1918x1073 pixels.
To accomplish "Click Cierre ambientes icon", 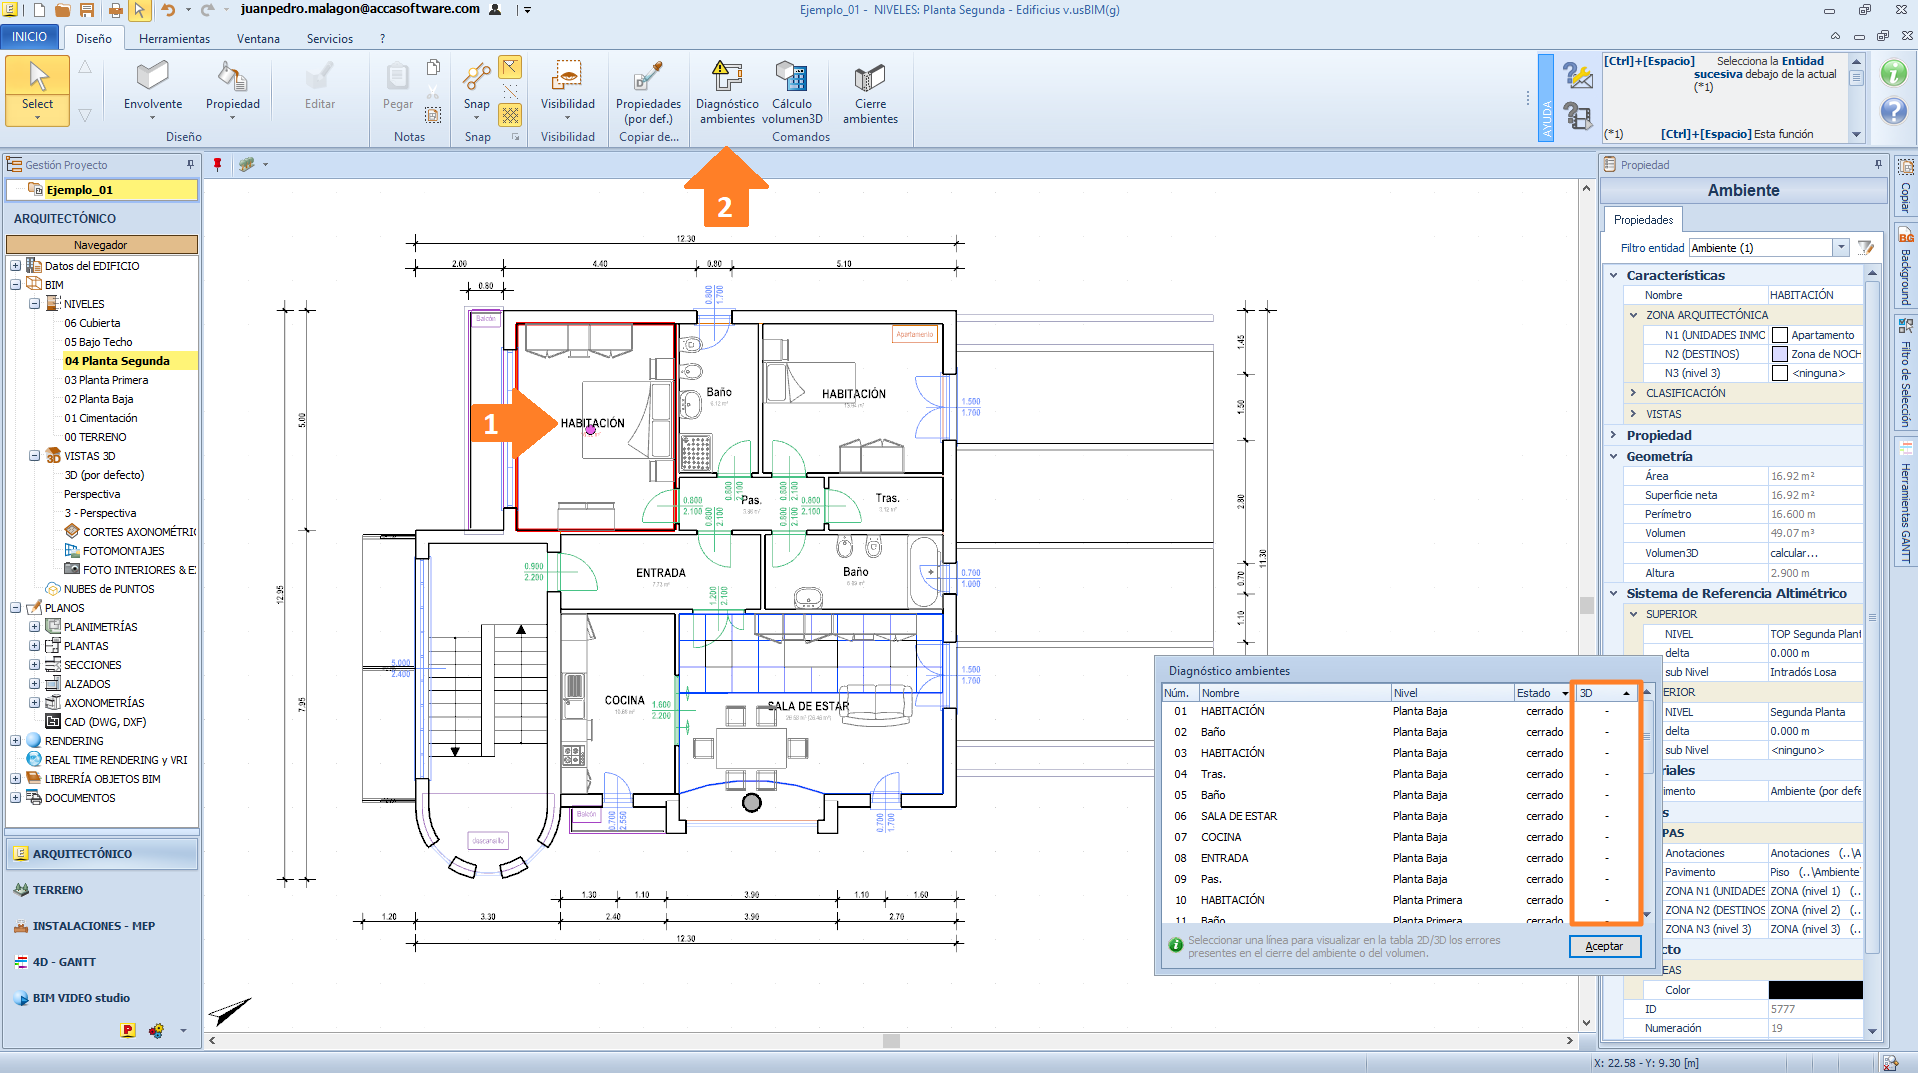I will pyautogui.click(x=869, y=78).
